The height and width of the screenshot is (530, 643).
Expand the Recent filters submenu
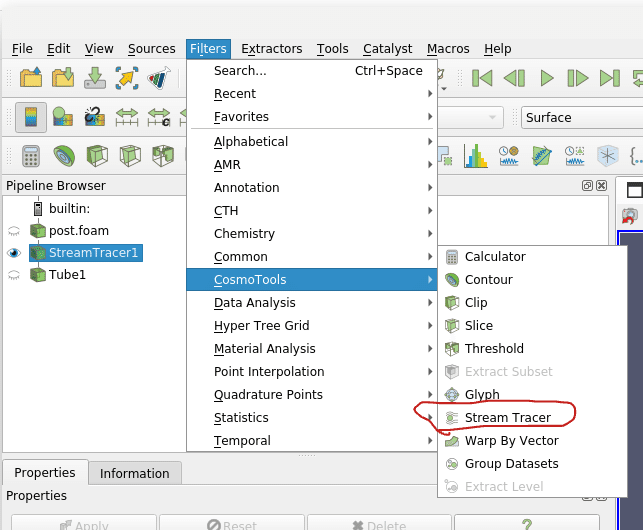coord(312,94)
